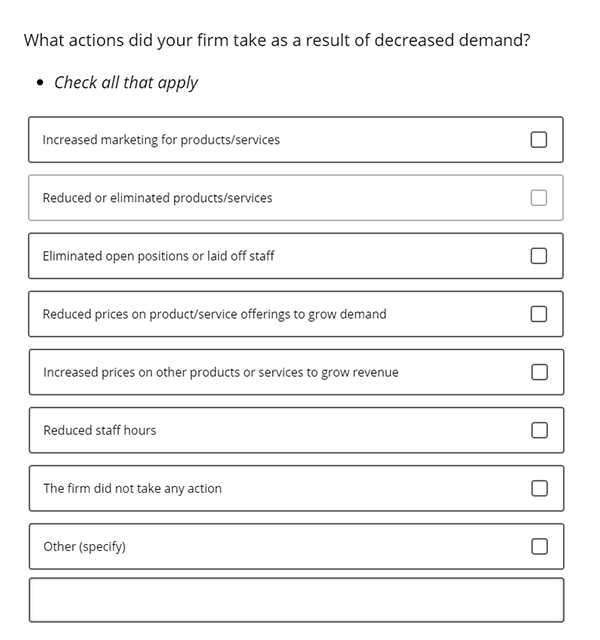Click the decreased demand question heading

pos(277,40)
